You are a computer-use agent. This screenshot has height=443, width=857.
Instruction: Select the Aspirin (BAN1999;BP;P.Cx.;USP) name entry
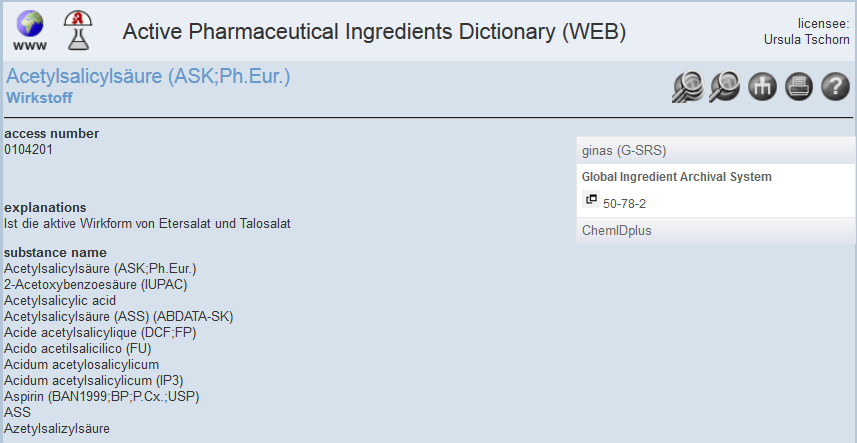click(102, 397)
